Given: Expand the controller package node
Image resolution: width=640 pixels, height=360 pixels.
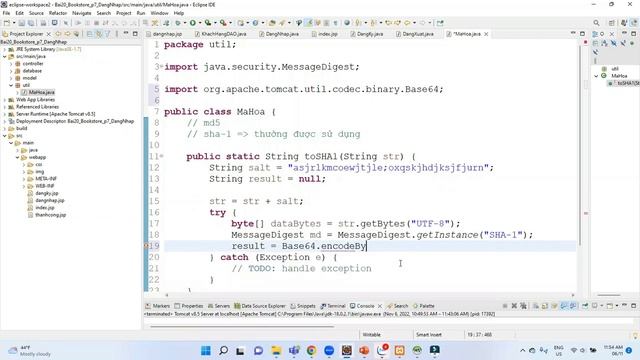Looking at the screenshot, I should pos(11,64).
